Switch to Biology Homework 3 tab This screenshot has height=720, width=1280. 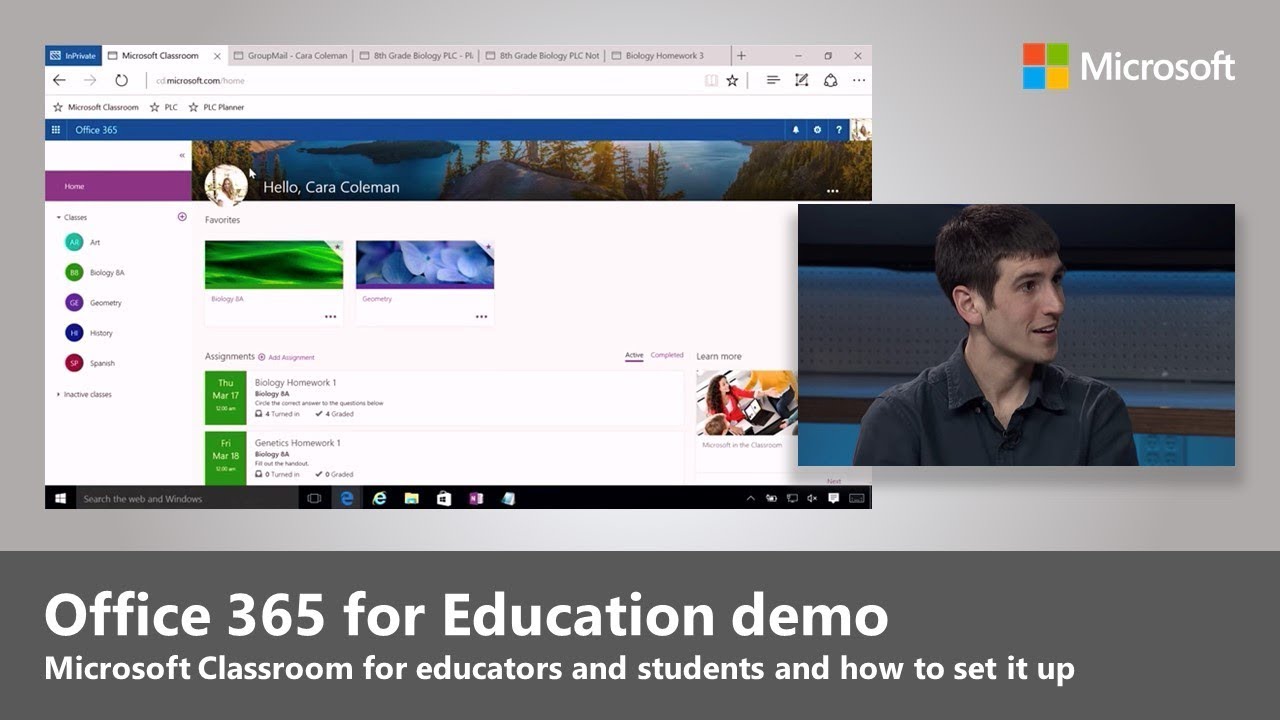coord(667,56)
